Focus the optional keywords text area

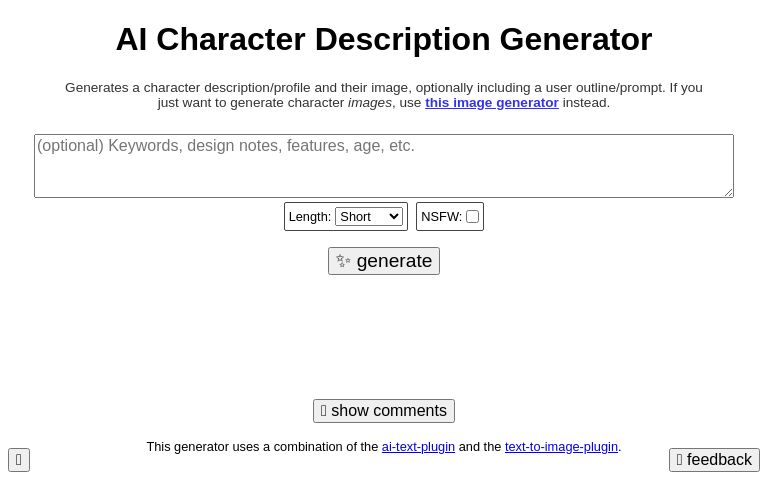point(384,166)
